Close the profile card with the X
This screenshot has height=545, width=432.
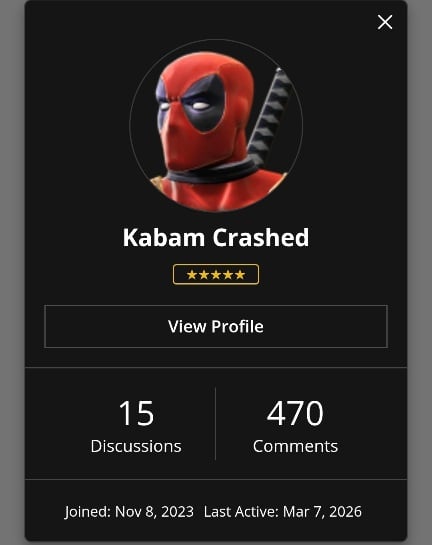pyautogui.click(x=385, y=22)
